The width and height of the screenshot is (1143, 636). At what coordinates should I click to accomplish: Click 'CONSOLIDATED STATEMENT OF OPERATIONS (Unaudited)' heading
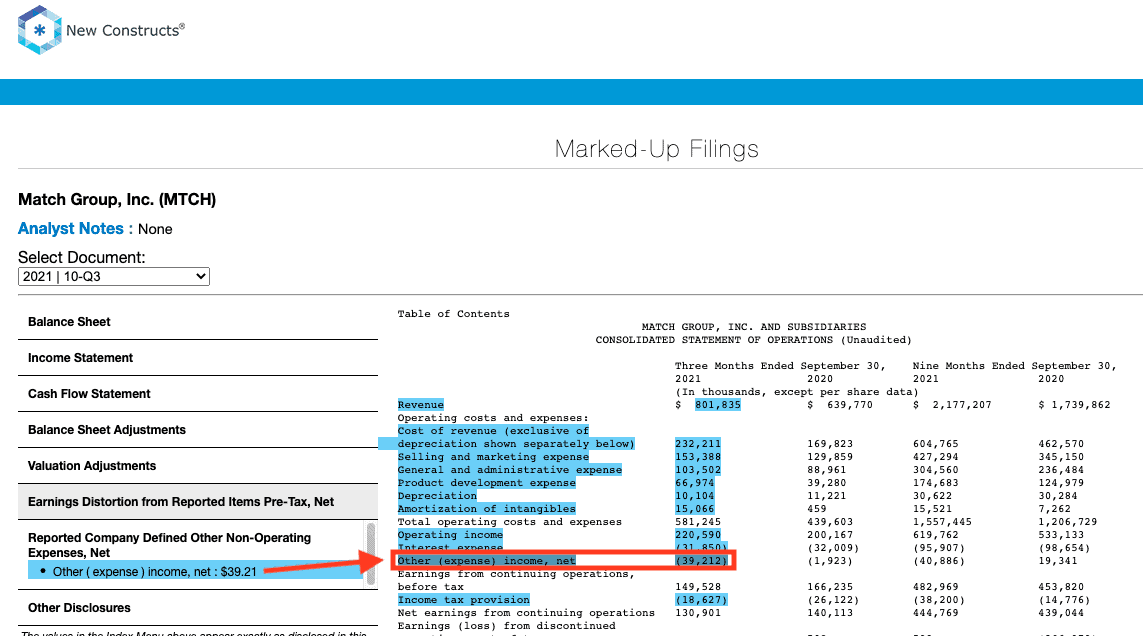(x=754, y=340)
